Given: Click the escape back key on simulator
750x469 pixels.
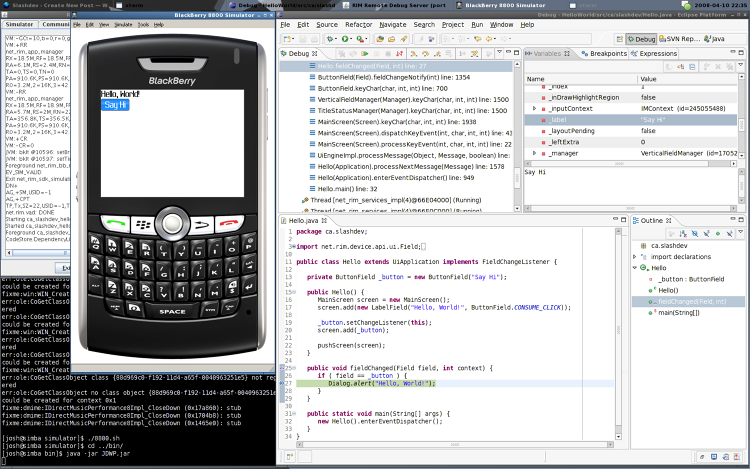Looking at the screenshot, I should coord(202,223).
